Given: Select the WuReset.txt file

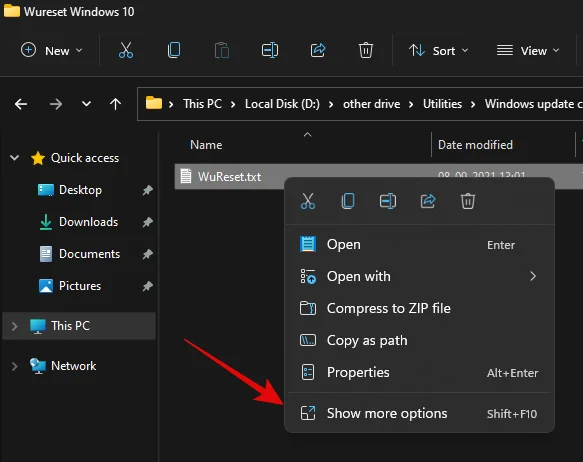Looking at the screenshot, I should pos(229,177).
